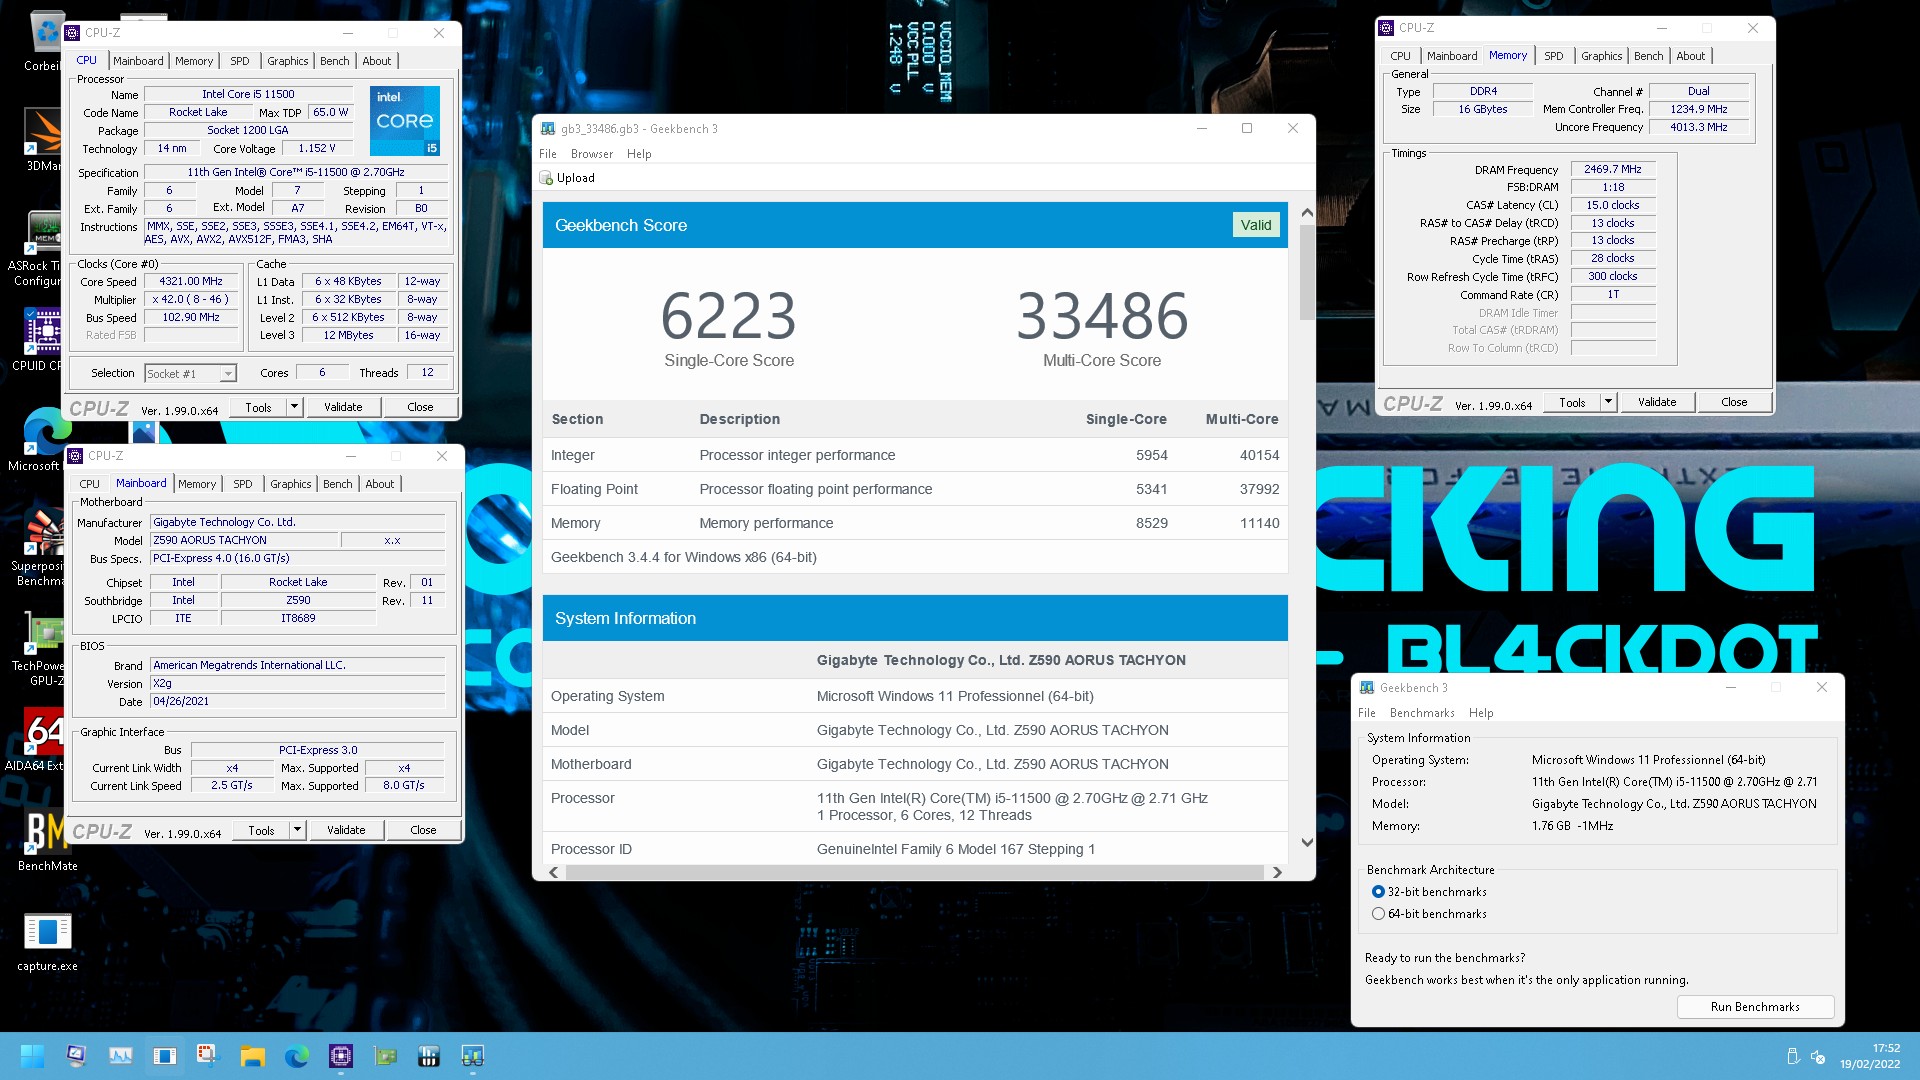This screenshot has height=1080, width=1920.
Task: Click the 6223 Single-Core Score value
Action: point(729,316)
